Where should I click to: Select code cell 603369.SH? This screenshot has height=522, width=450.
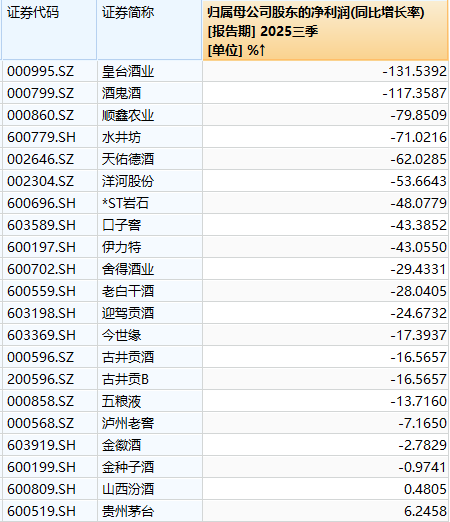(x=49, y=335)
